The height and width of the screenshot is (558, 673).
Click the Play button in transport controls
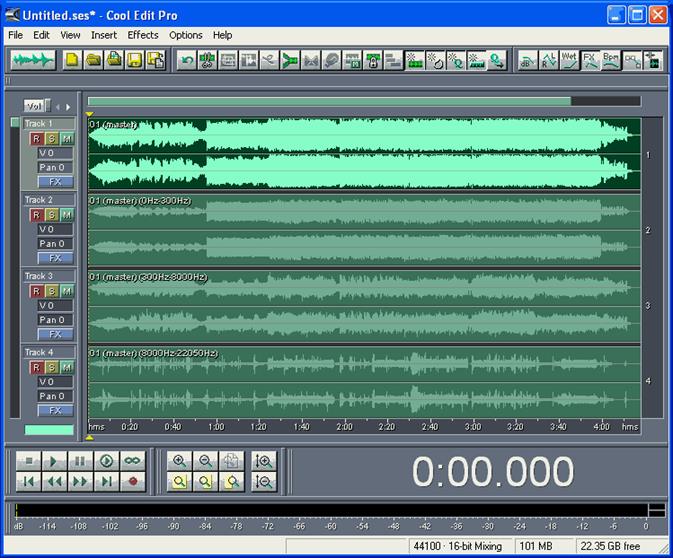[x=54, y=461]
